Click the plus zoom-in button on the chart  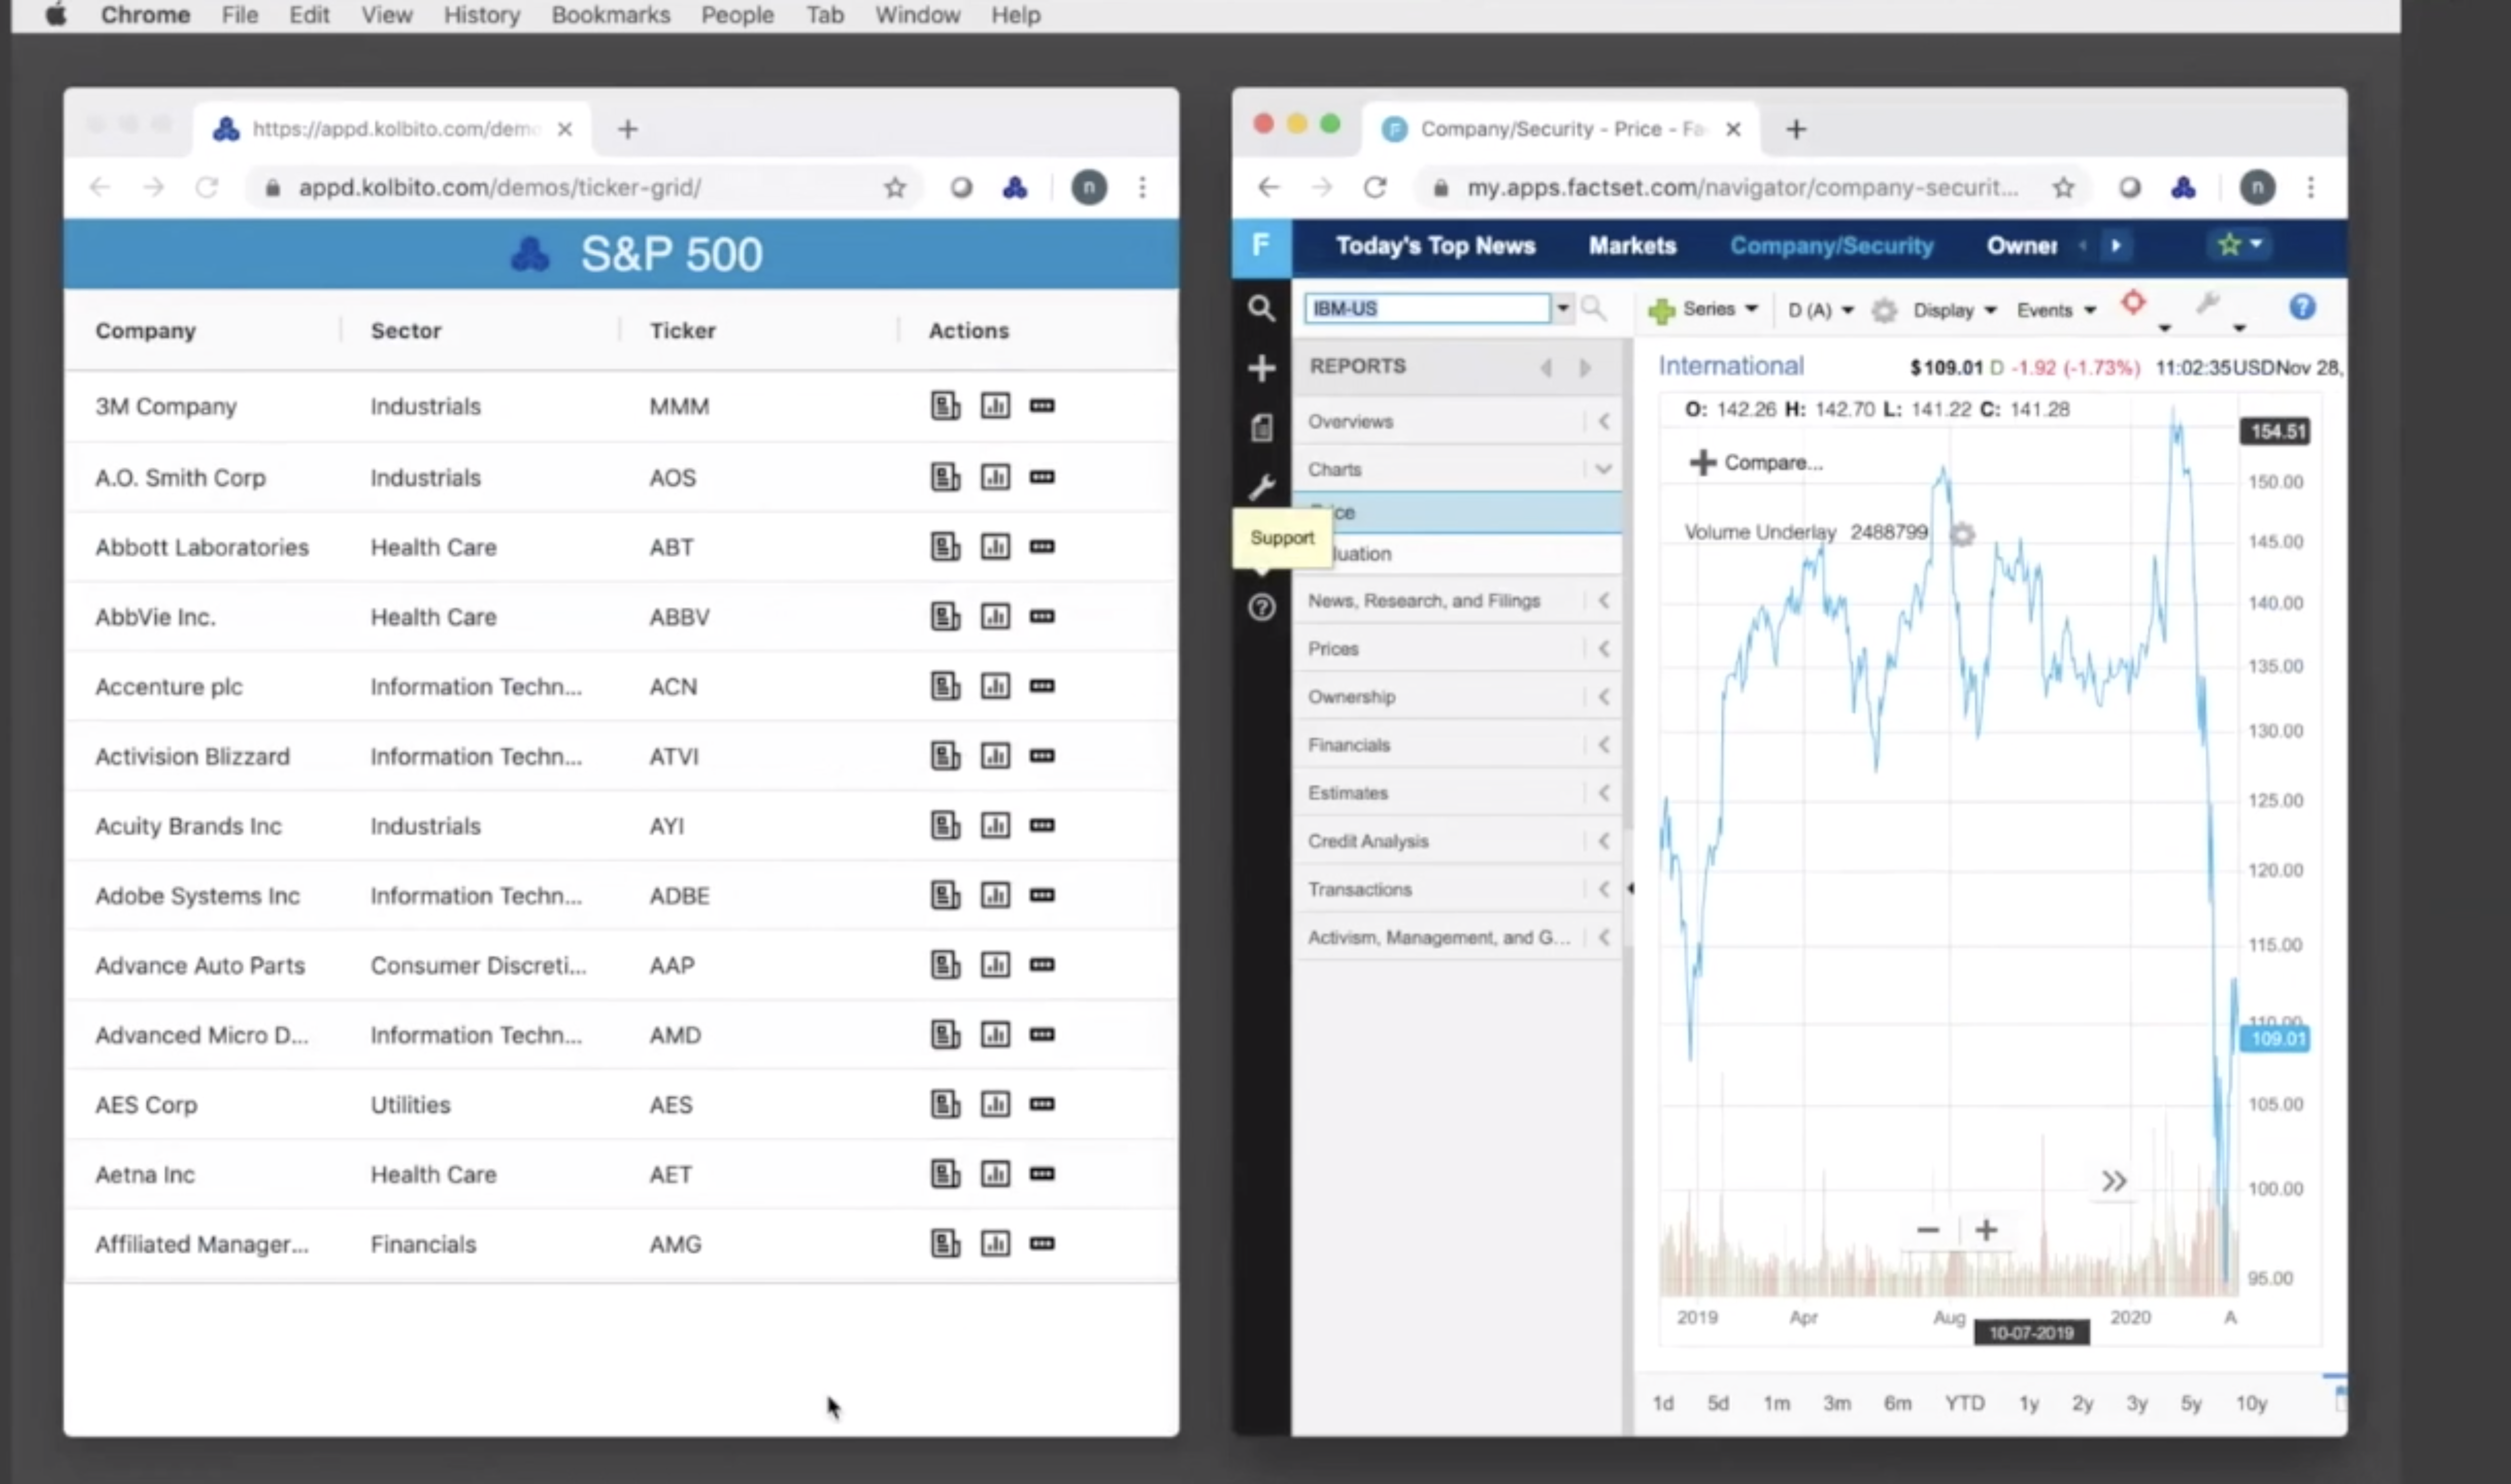1986,1230
